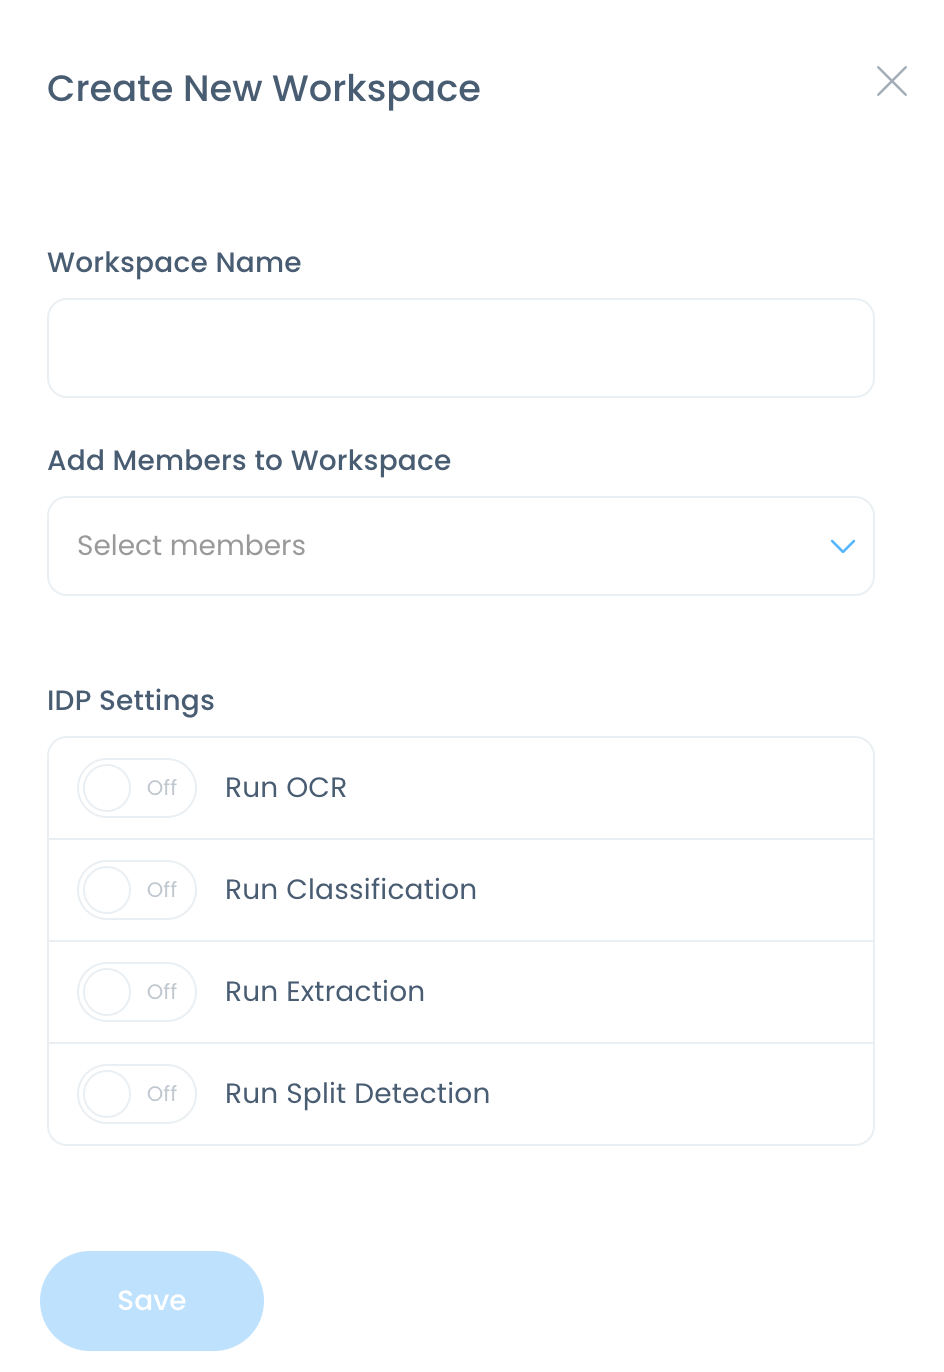Click the Run OCR label text
This screenshot has width=944, height=1372.
point(286,788)
